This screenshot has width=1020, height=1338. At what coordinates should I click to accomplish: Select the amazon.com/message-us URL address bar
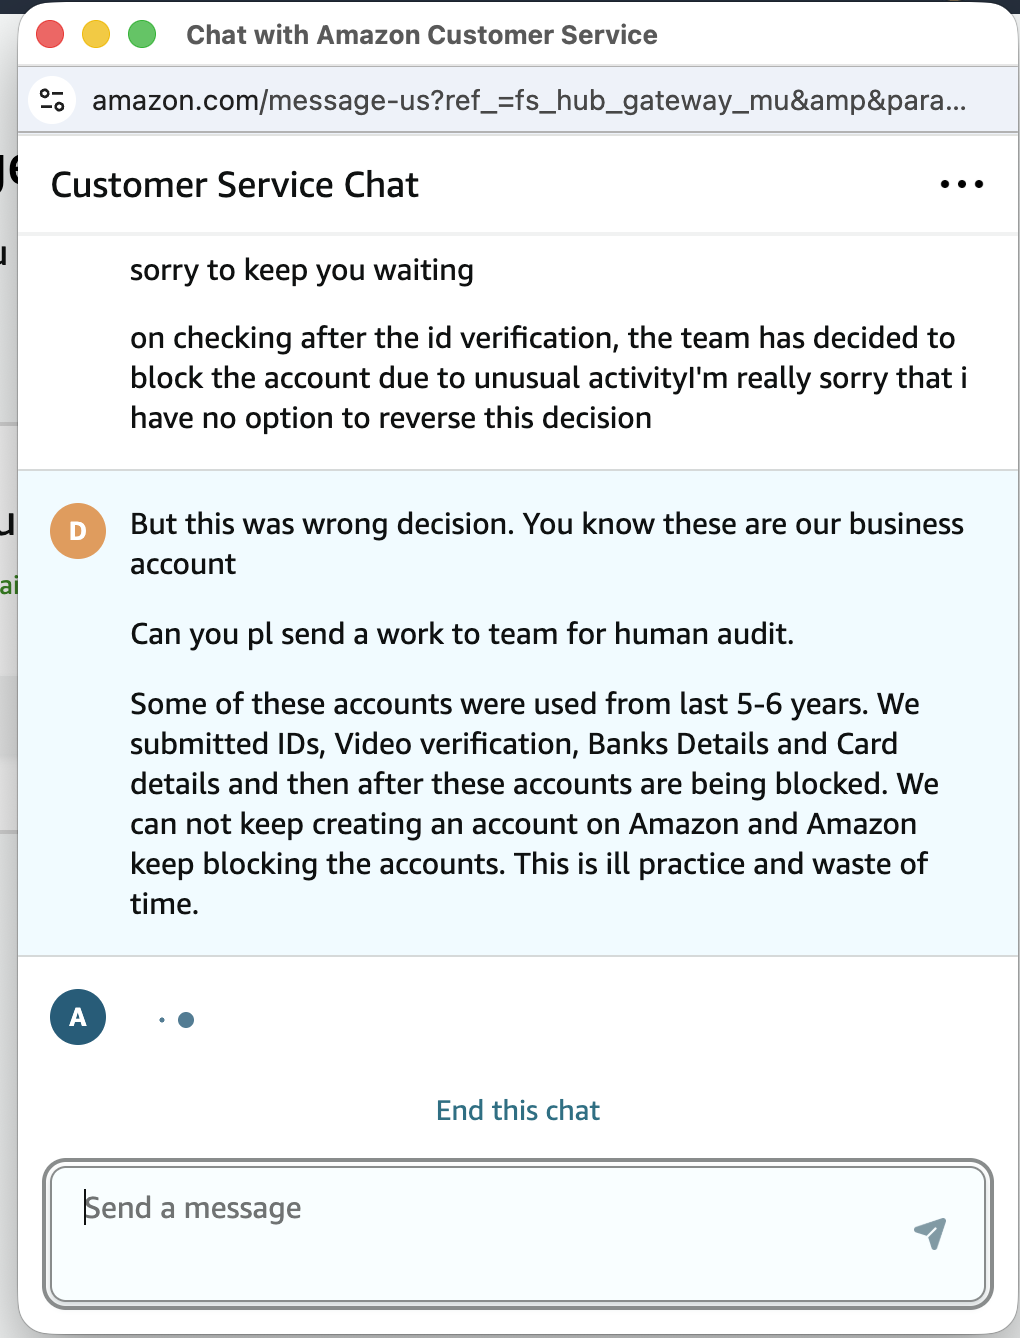point(528,100)
